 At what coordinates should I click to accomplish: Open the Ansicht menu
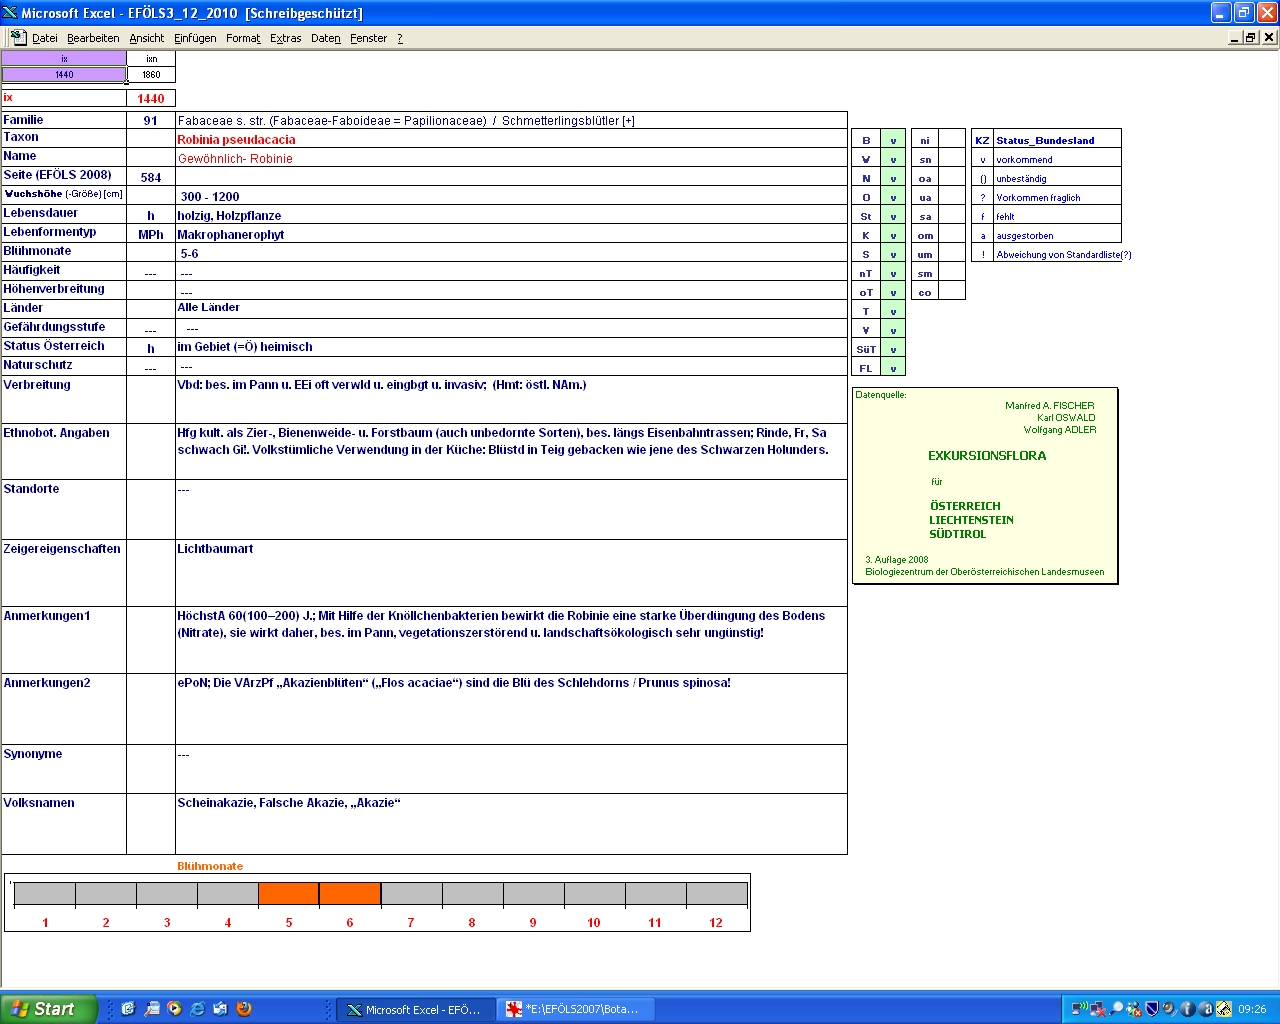pos(147,38)
